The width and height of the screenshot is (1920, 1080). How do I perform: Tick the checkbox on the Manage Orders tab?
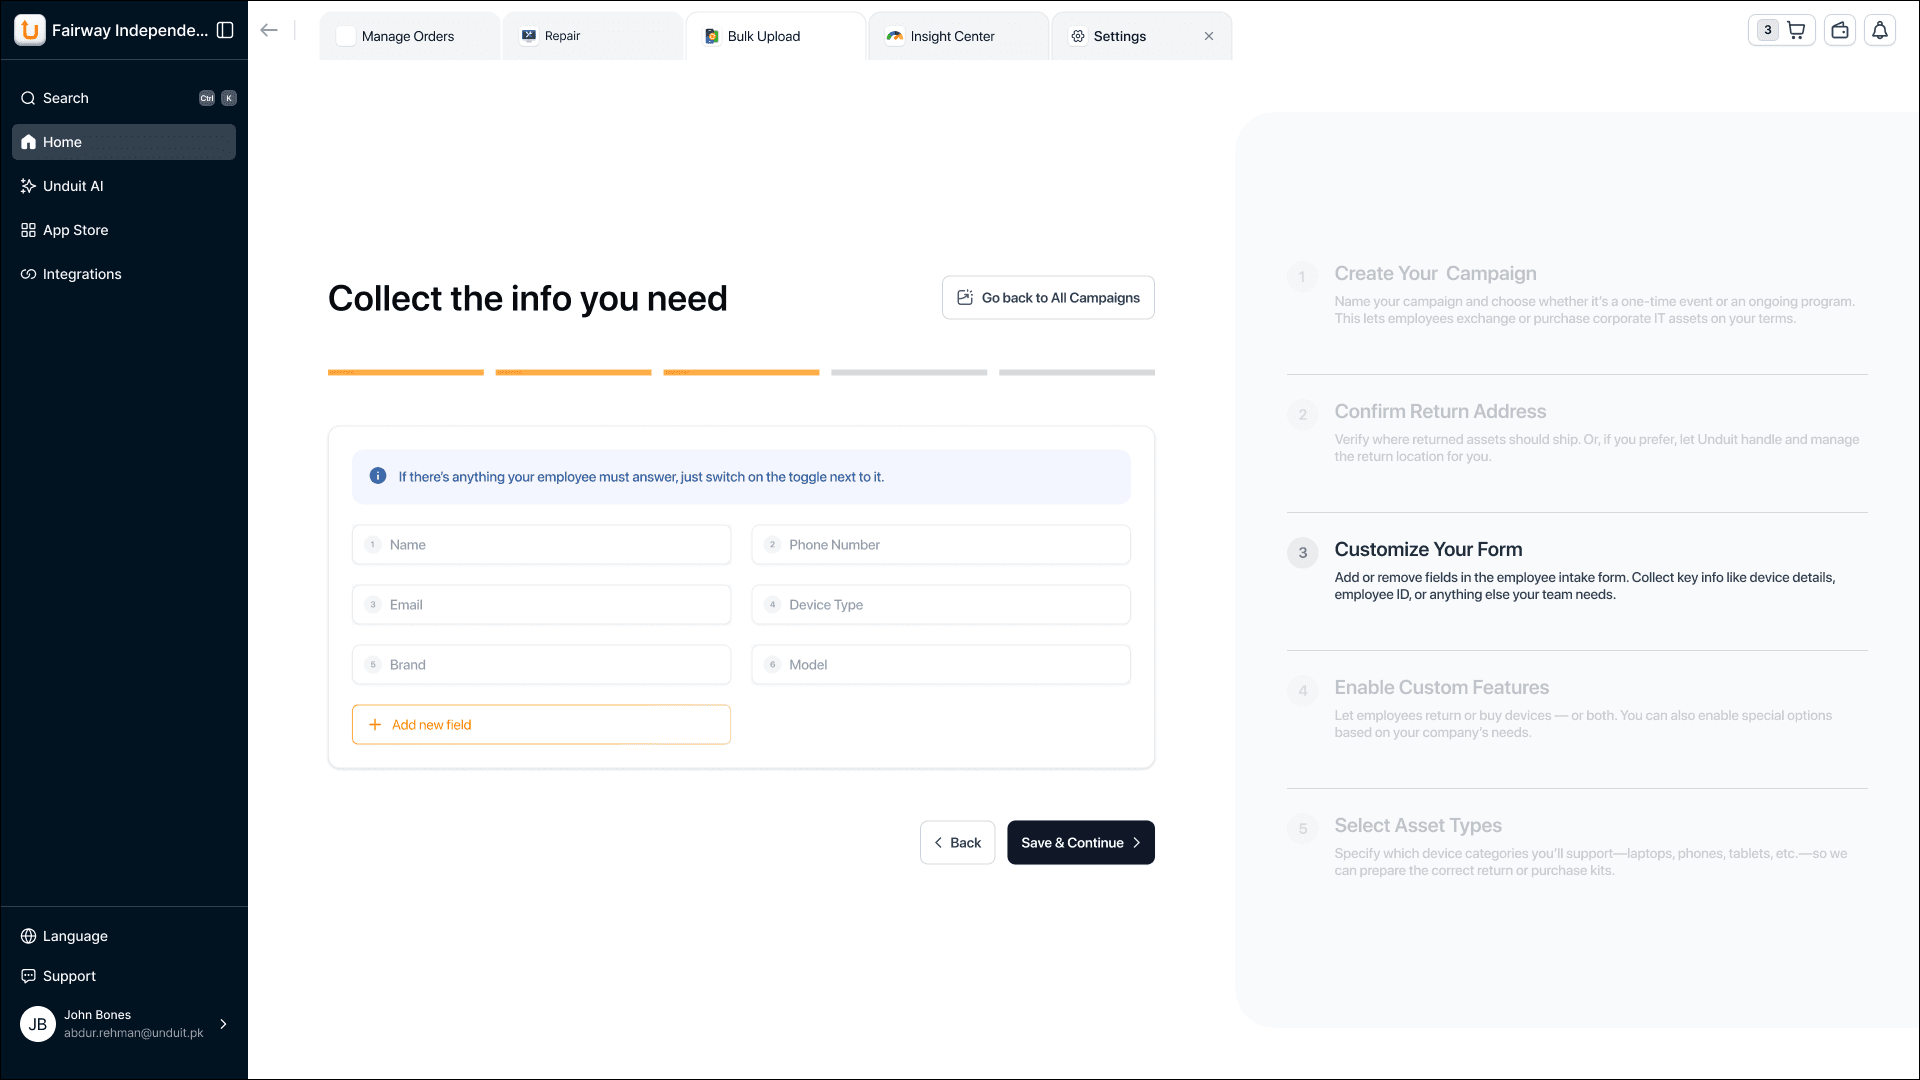pyautogui.click(x=345, y=35)
